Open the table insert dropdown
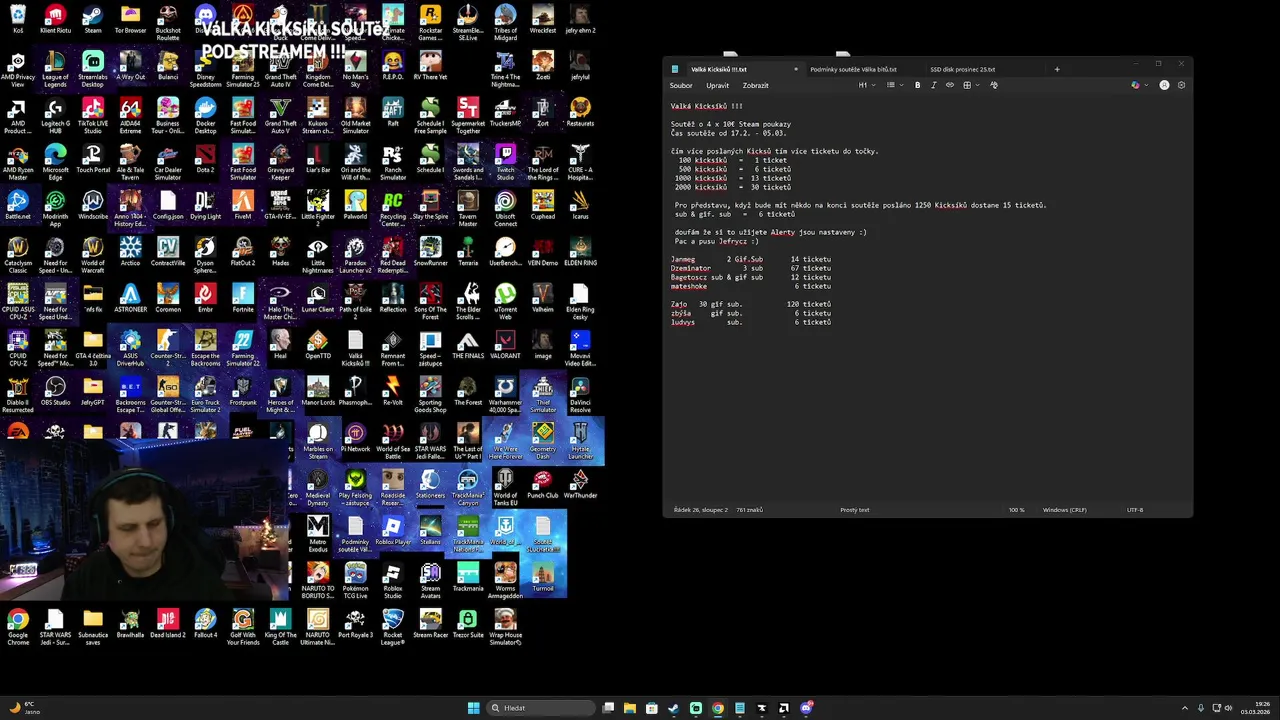Screen dimensions: 1280x720 click(969, 85)
